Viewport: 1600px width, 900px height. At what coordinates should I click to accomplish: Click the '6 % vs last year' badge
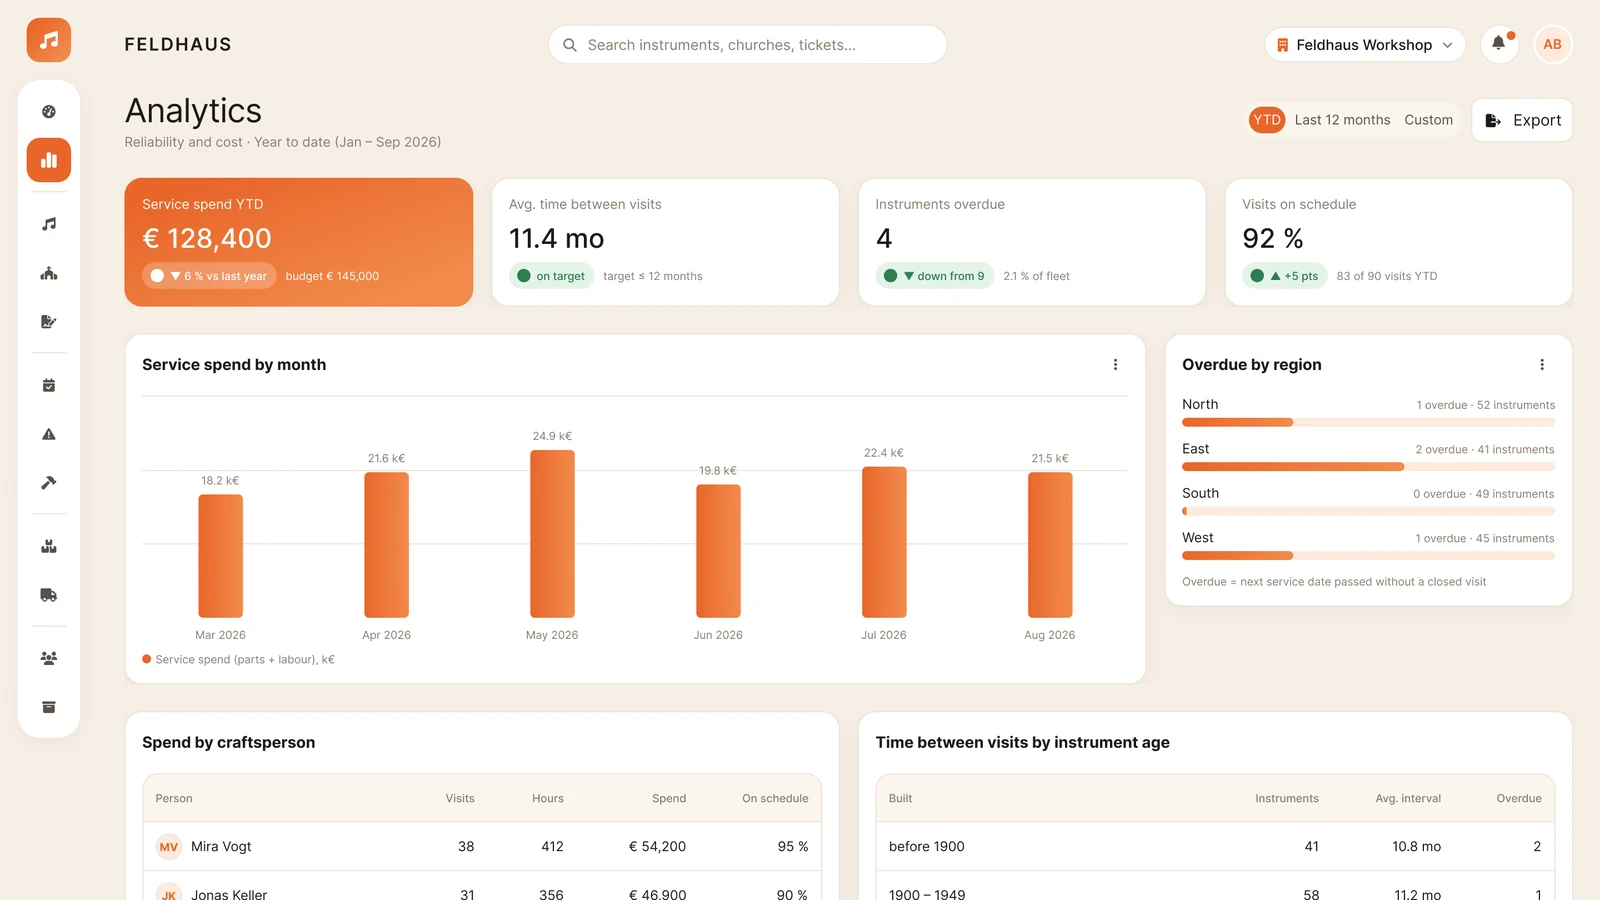(209, 276)
